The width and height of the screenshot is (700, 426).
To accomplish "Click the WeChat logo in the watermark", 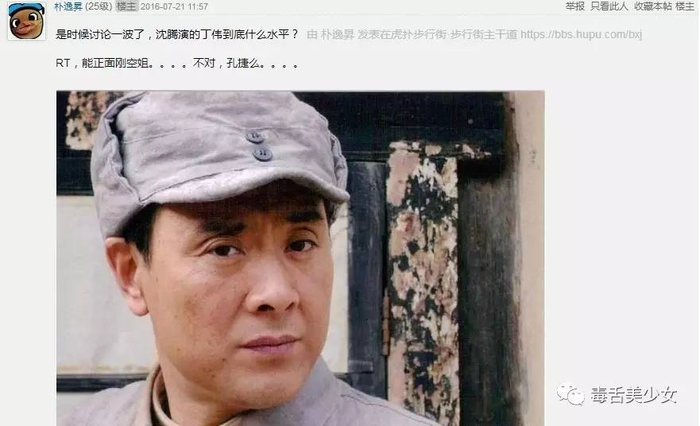I will click(x=570, y=394).
